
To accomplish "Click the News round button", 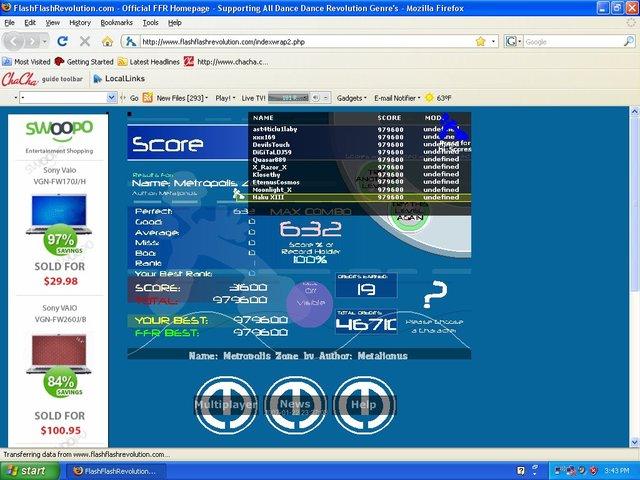I will pyautogui.click(x=295, y=405).
